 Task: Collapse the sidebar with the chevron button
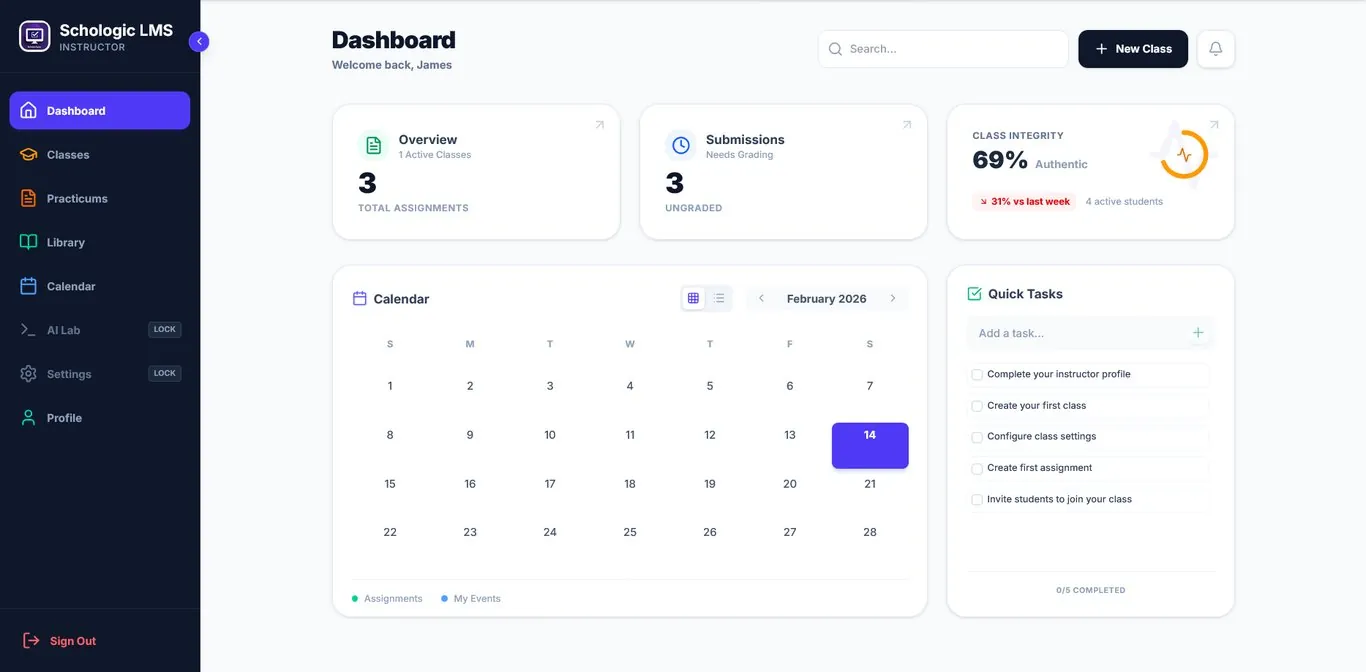pos(198,41)
